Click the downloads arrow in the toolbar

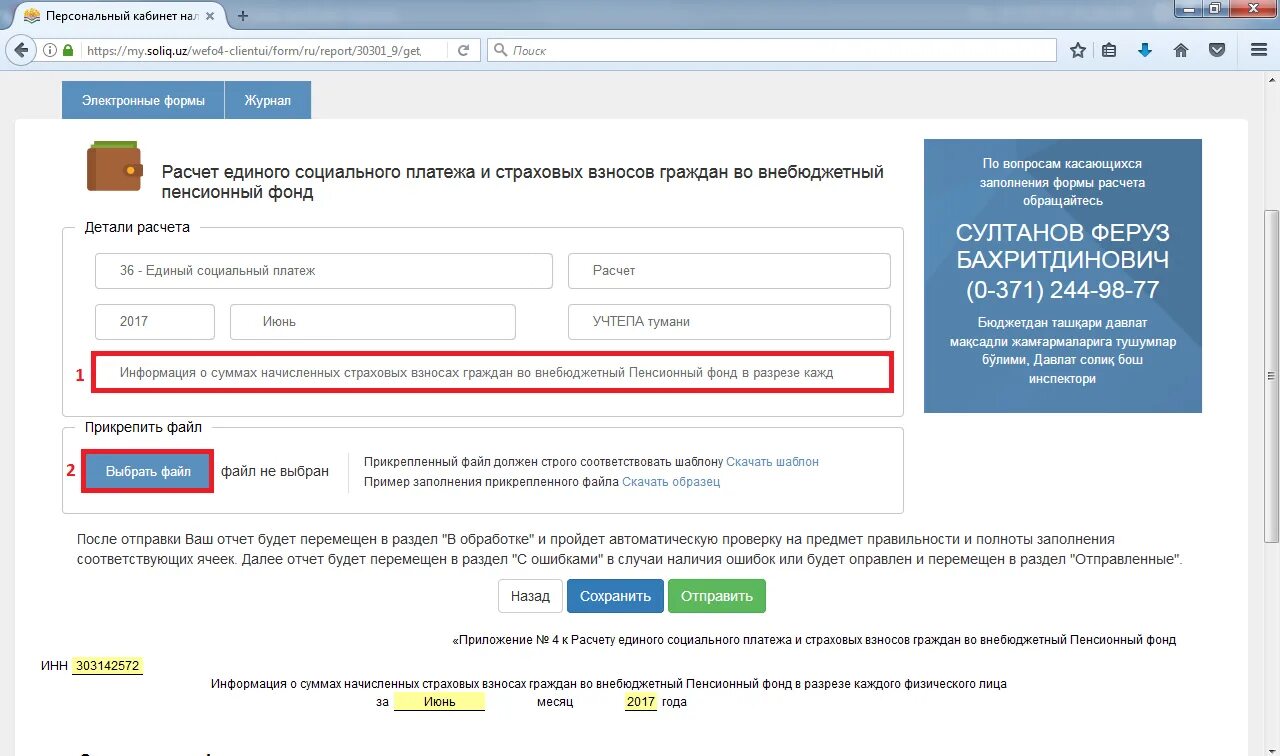(1144, 49)
